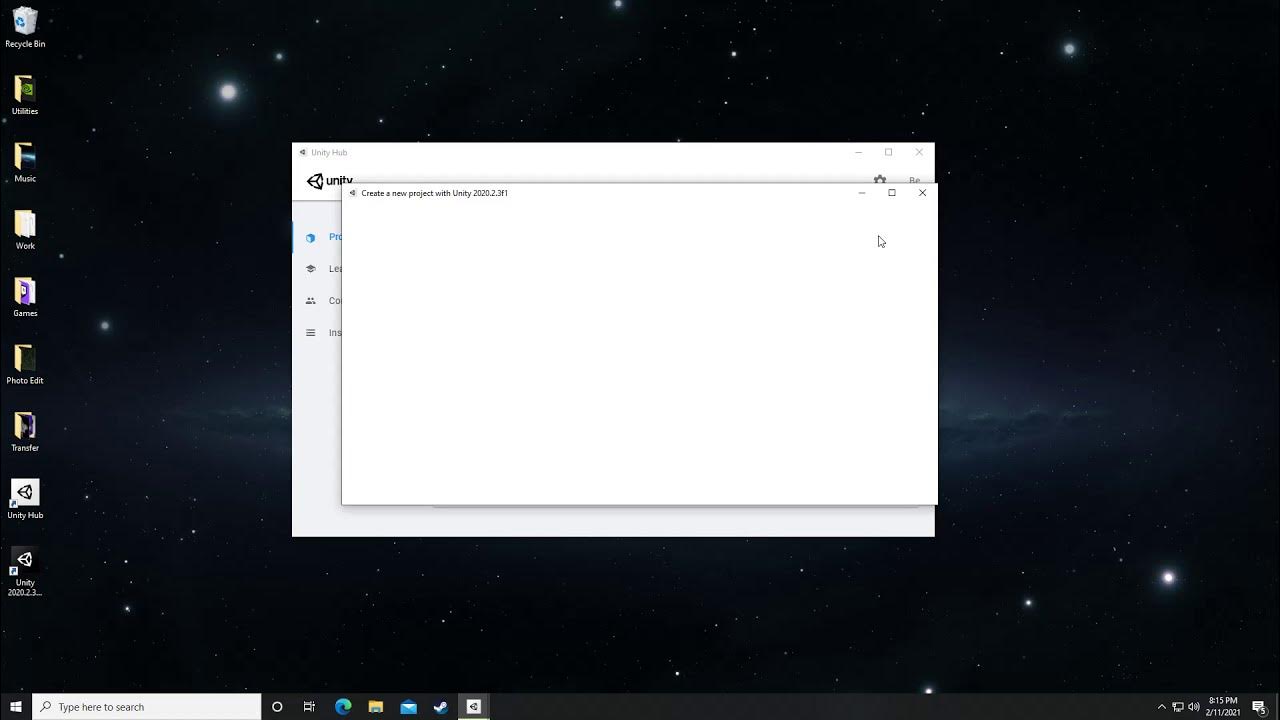The height and width of the screenshot is (720, 1280).
Task: Open the Mail app from taskbar
Action: (408, 707)
